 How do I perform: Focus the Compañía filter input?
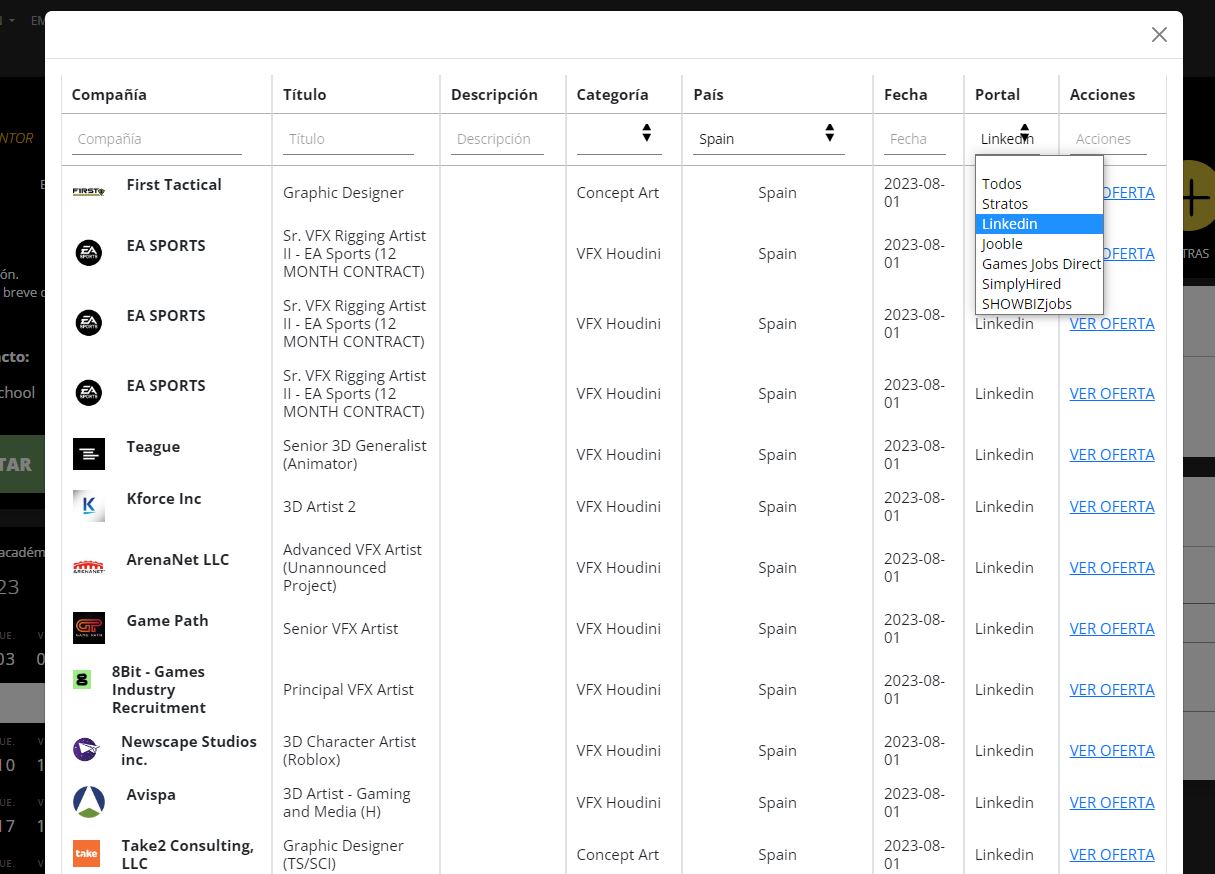coord(157,139)
